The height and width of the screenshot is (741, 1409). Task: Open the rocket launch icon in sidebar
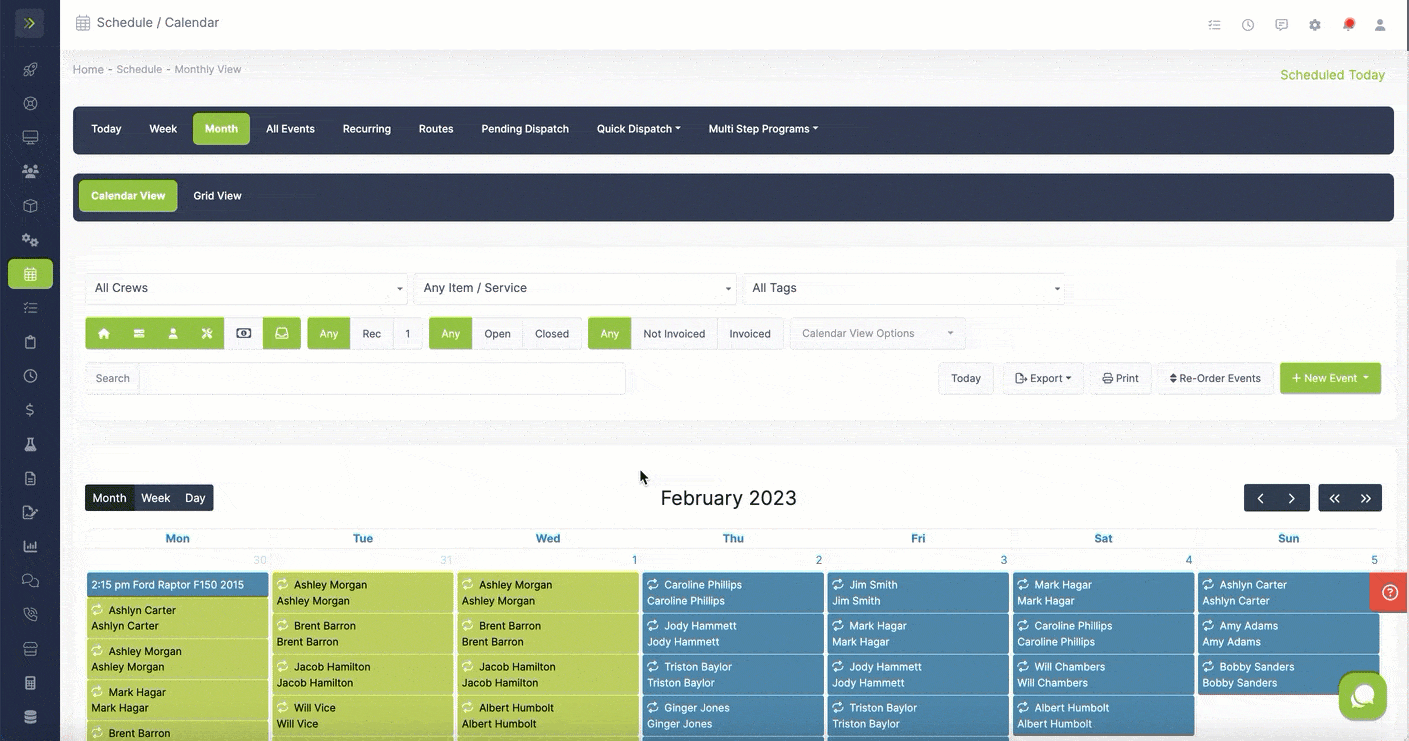click(x=30, y=70)
